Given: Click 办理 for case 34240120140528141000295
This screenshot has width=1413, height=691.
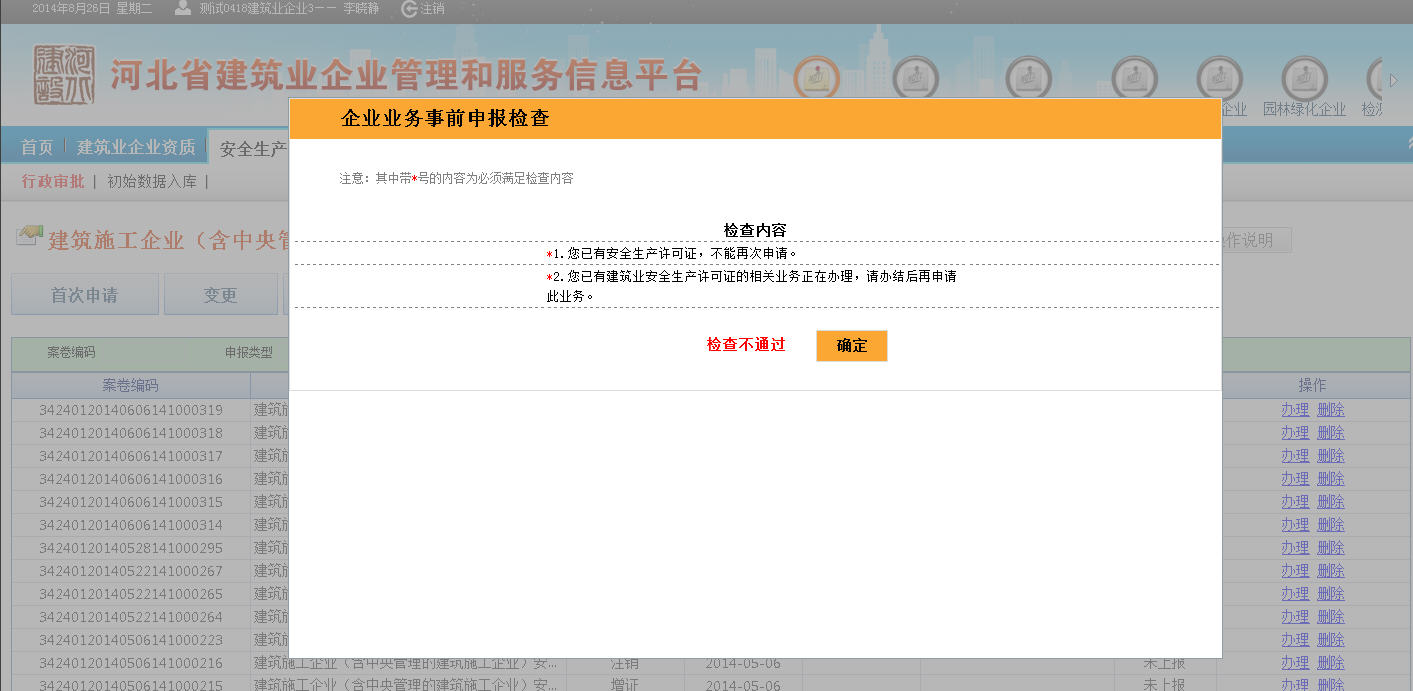Looking at the screenshot, I should pyautogui.click(x=1295, y=548).
